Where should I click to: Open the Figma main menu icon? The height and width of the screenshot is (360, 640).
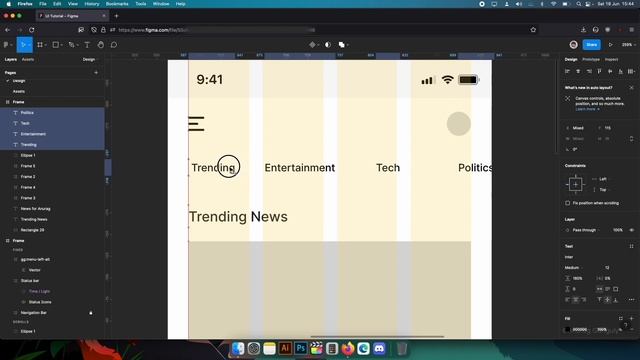[6, 45]
